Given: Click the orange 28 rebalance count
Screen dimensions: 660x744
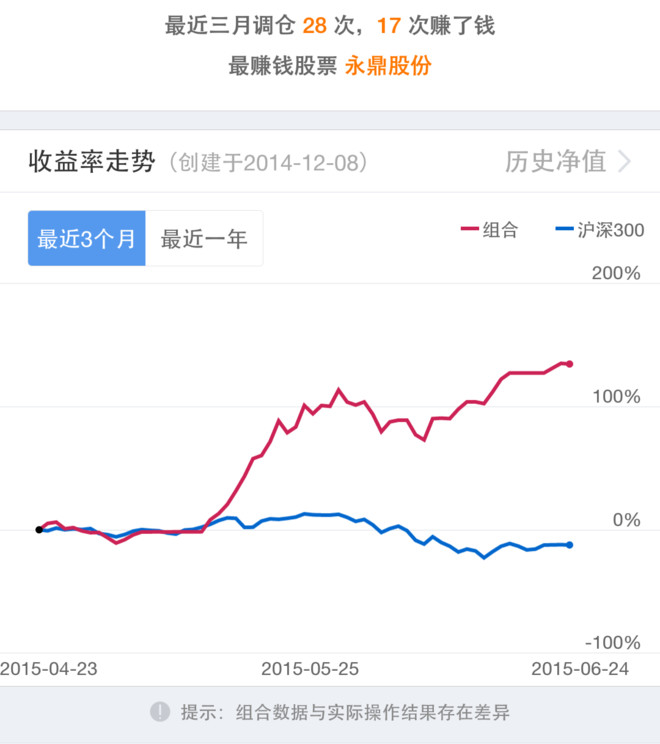Looking at the screenshot, I should click(x=315, y=26).
